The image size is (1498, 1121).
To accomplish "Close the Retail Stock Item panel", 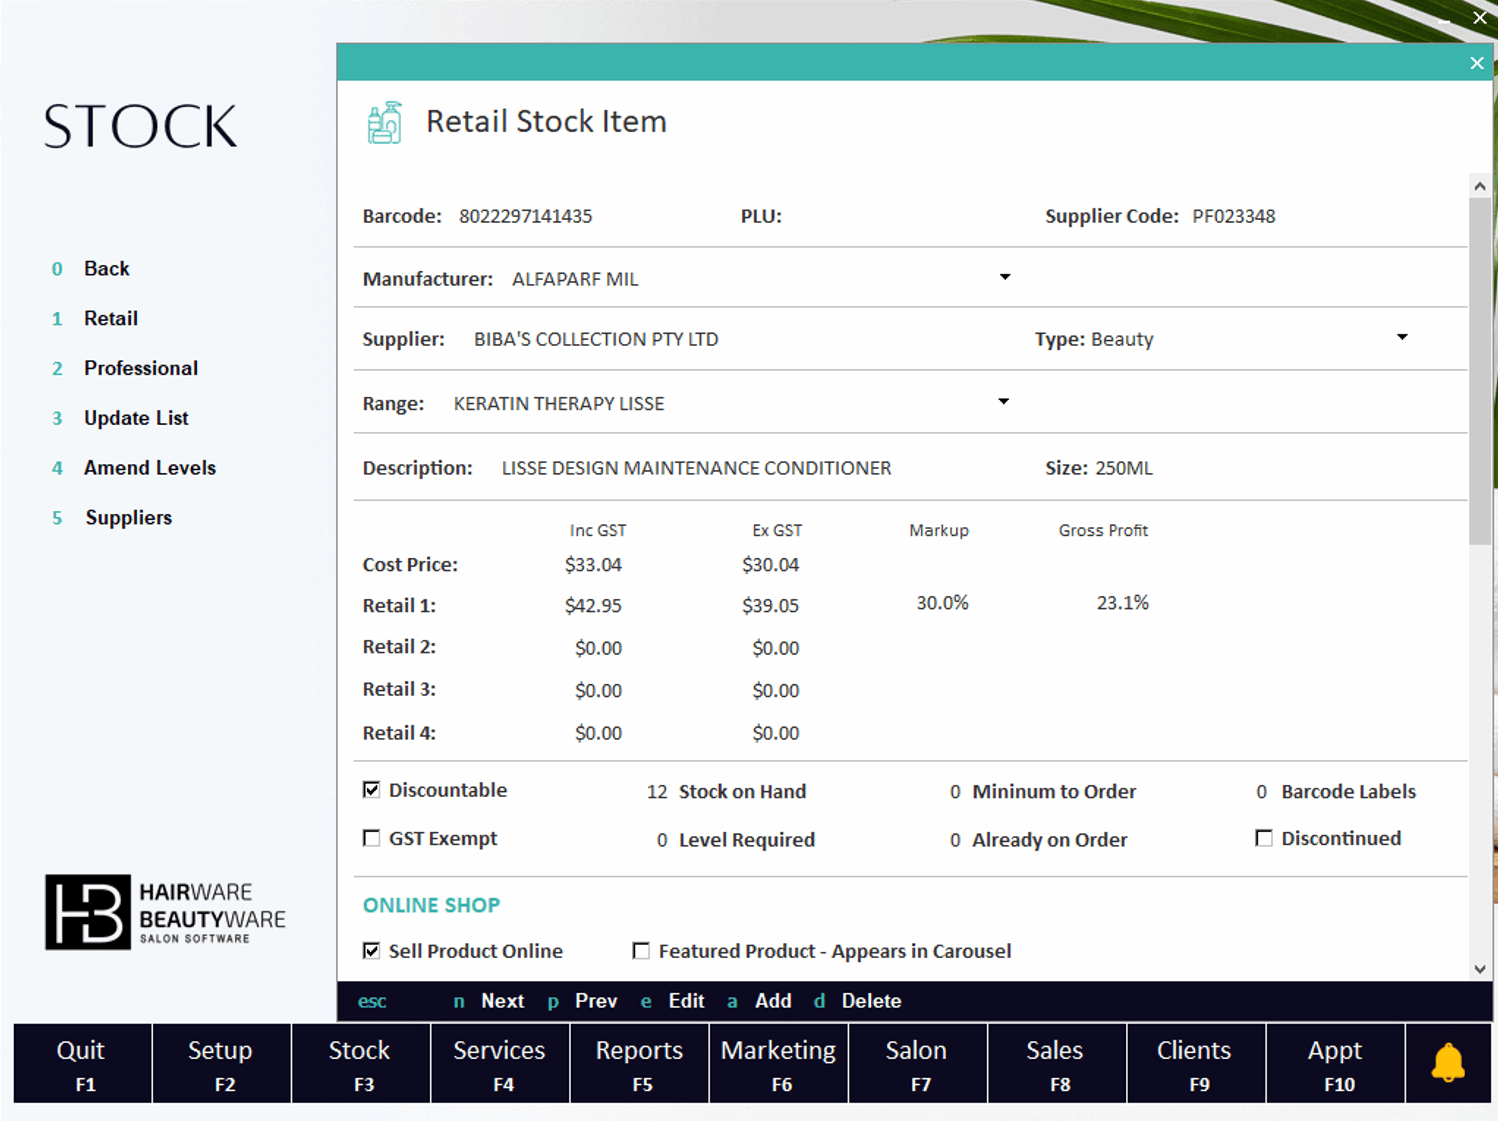I will pos(1477,63).
